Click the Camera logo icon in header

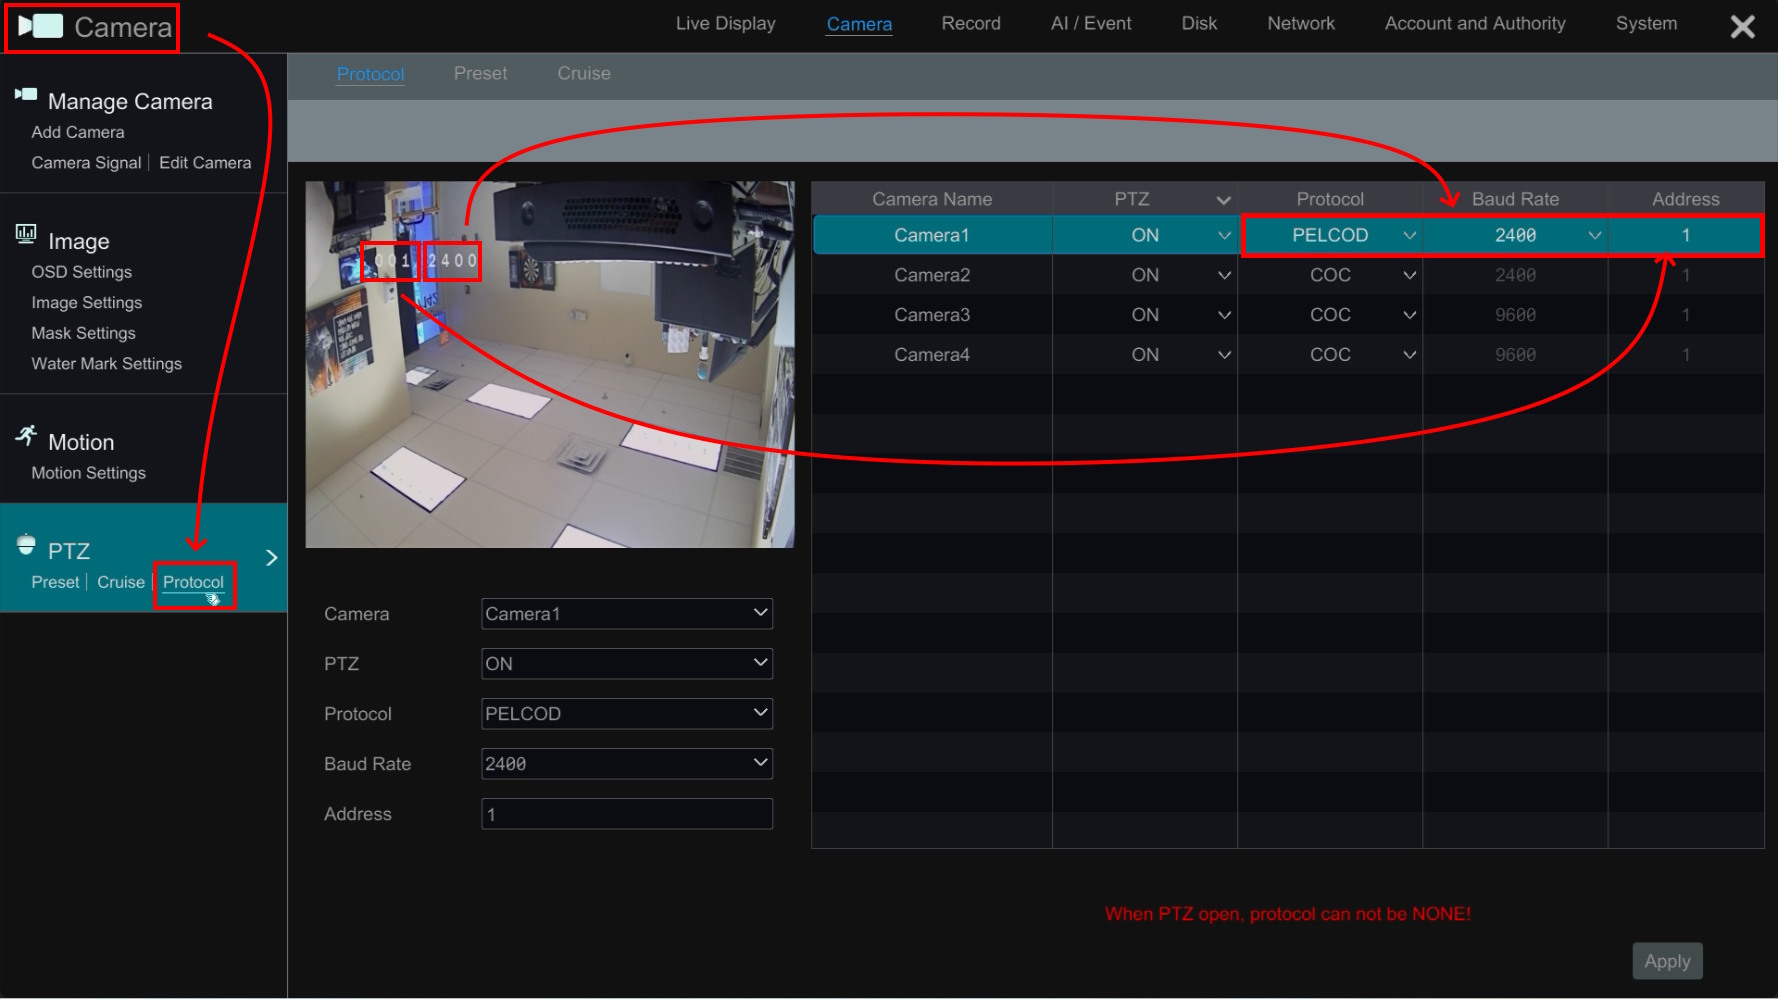(41, 27)
